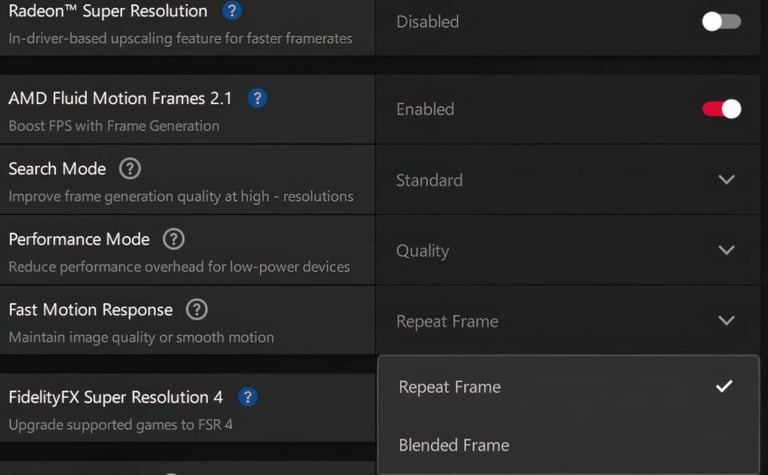Collapse the Fast Motion Response dropdown
768x475 pixels.
click(727, 321)
